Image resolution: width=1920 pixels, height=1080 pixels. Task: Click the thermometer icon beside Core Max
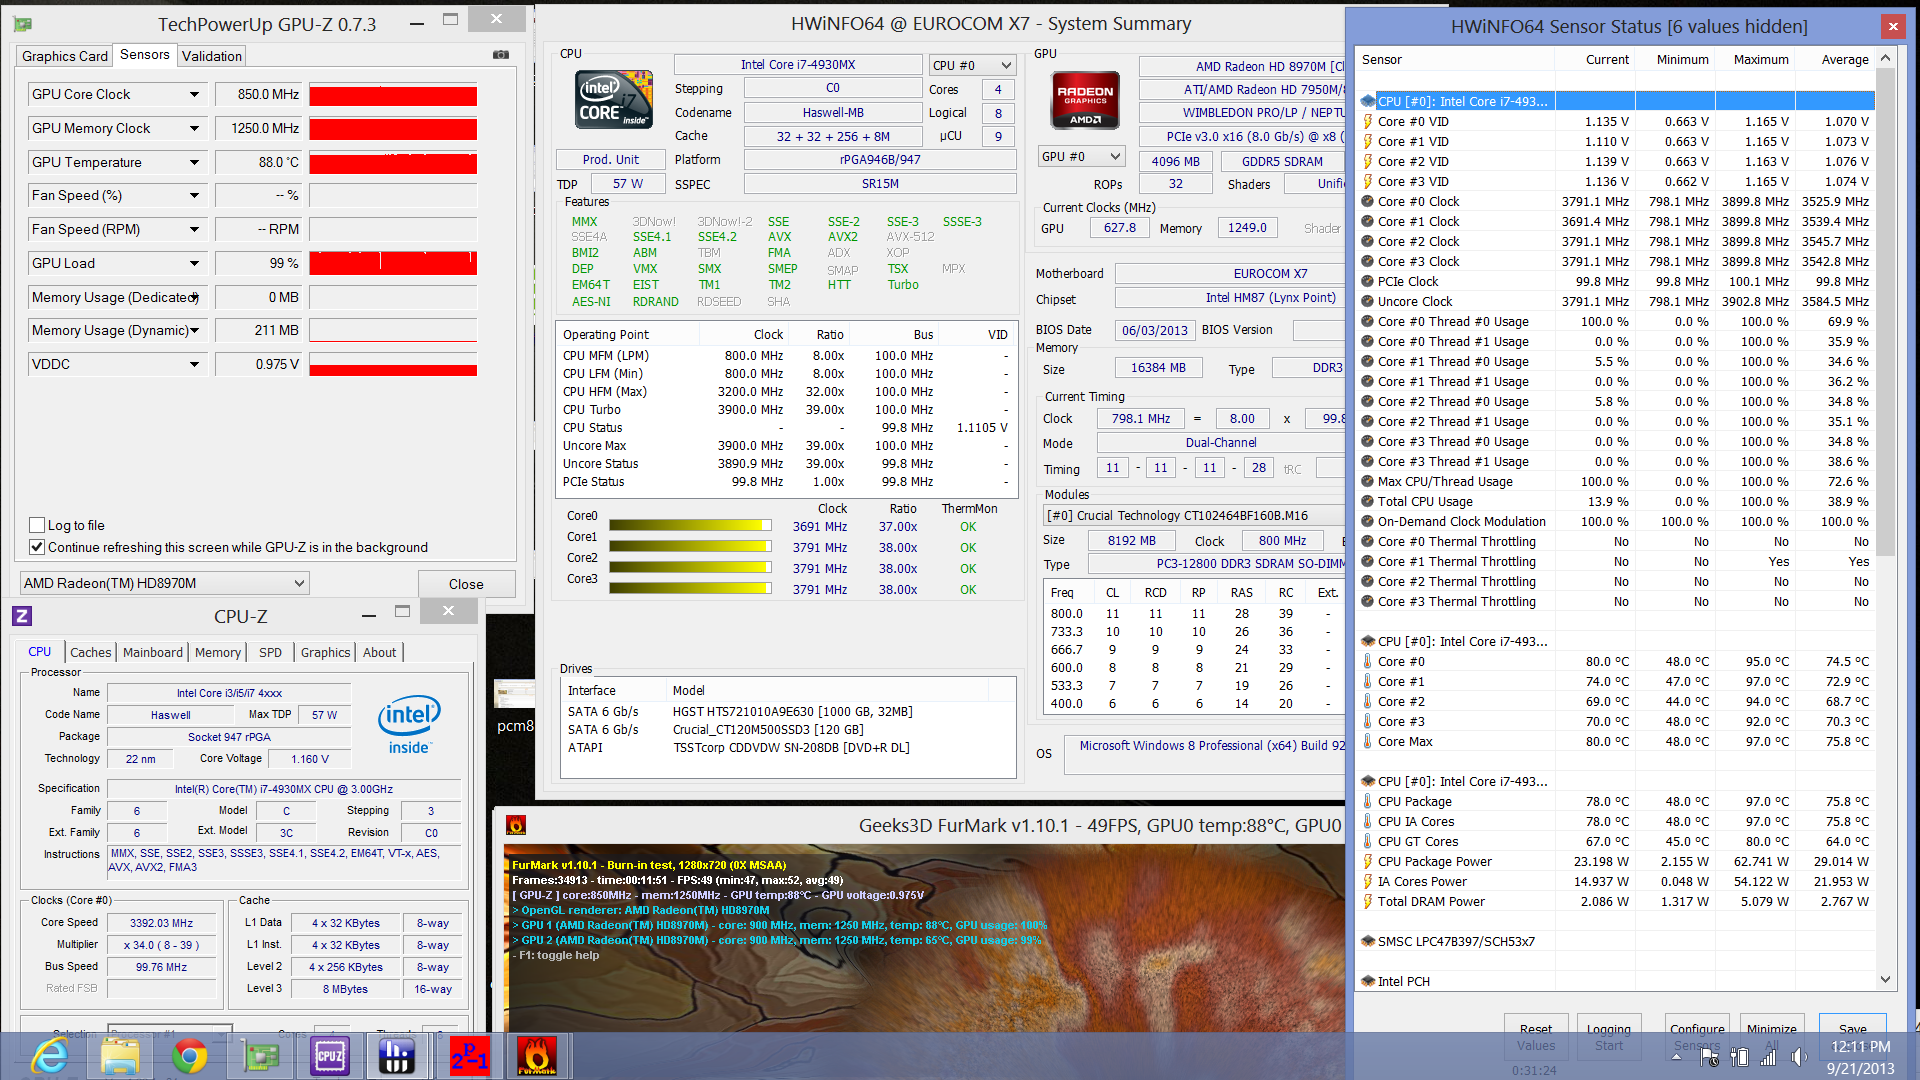coord(1367,741)
